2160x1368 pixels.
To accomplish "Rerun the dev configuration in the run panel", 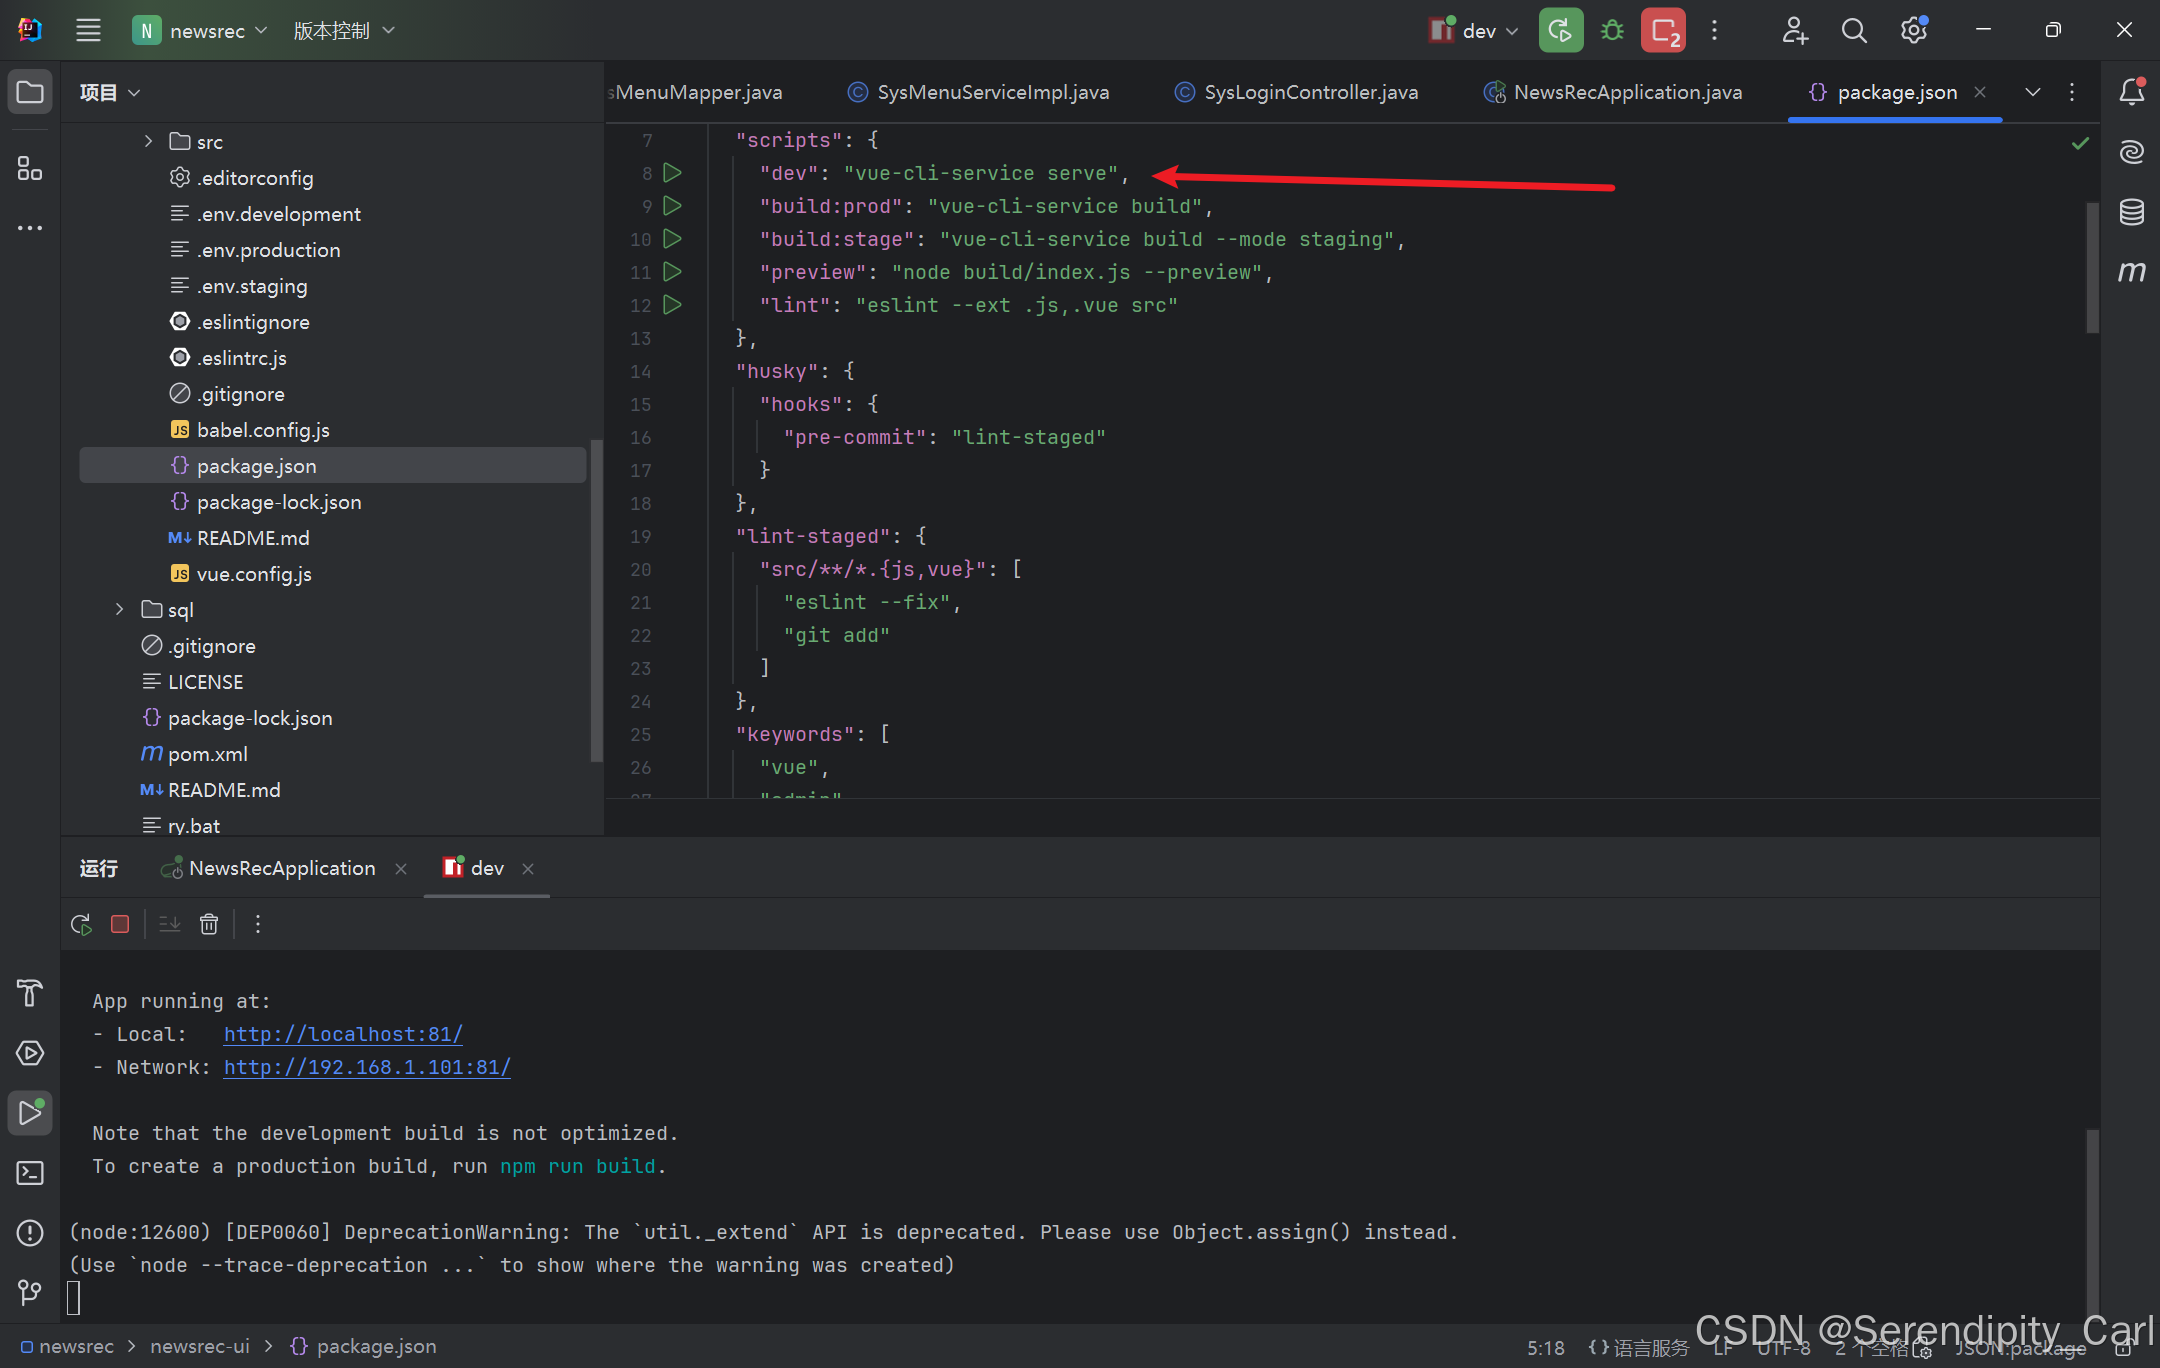I will point(81,924).
